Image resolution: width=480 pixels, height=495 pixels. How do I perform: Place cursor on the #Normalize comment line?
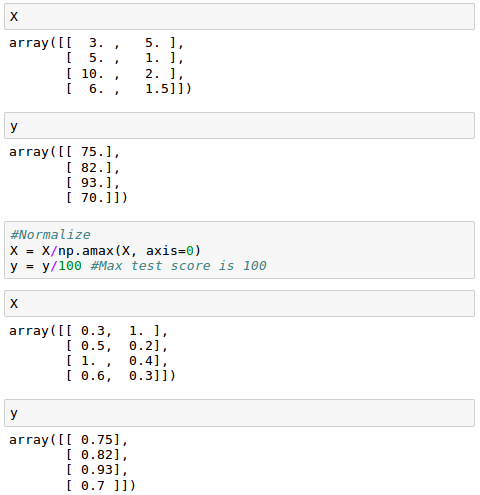pyautogui.click(x=50, y=235)
